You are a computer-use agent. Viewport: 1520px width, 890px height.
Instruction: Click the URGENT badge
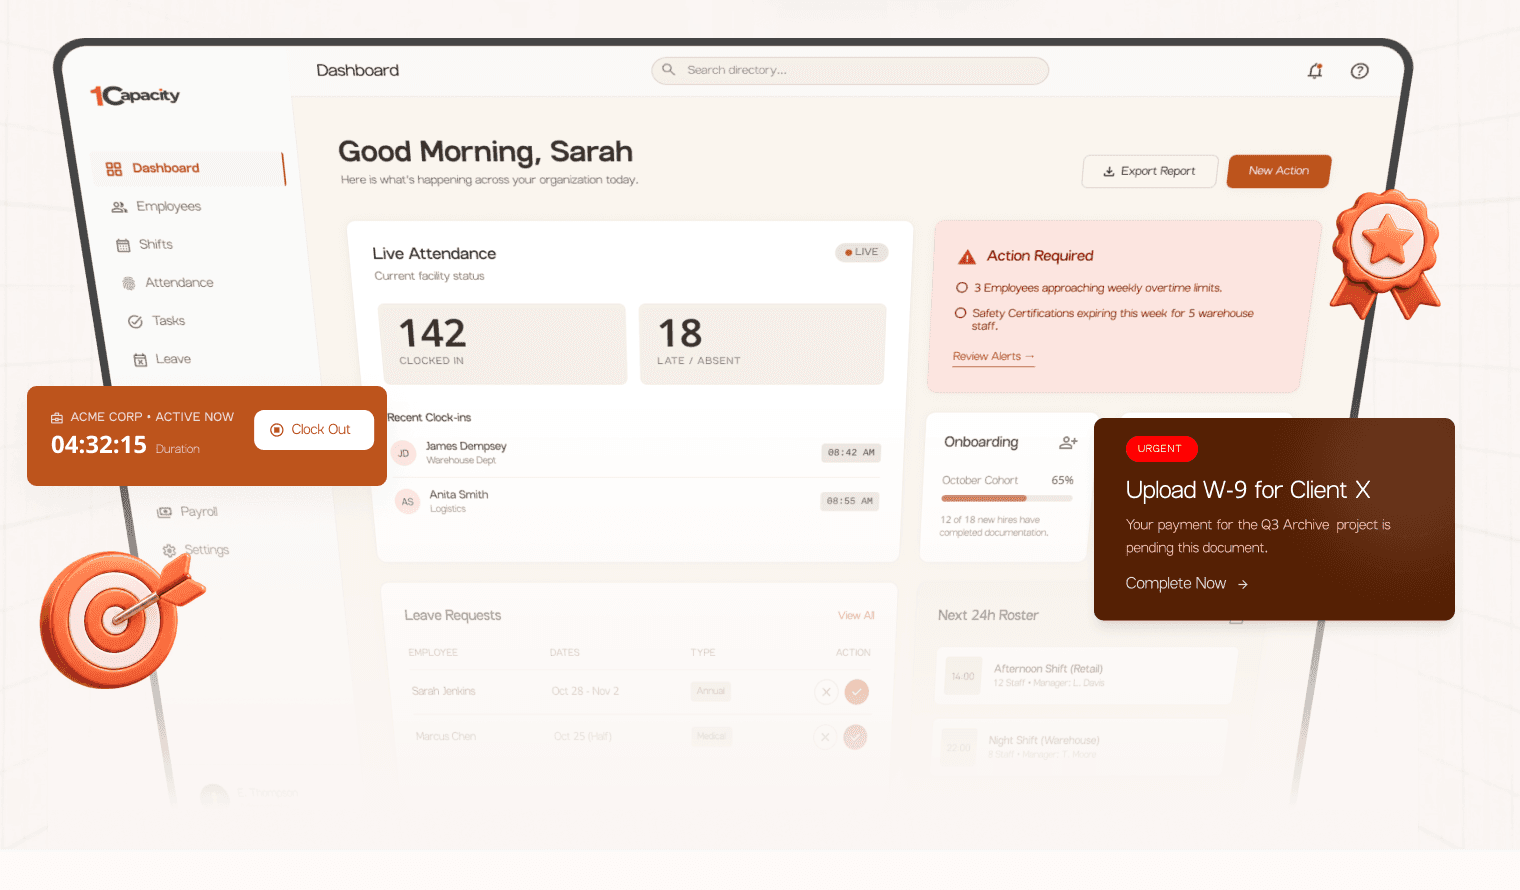coord(1160,449)
